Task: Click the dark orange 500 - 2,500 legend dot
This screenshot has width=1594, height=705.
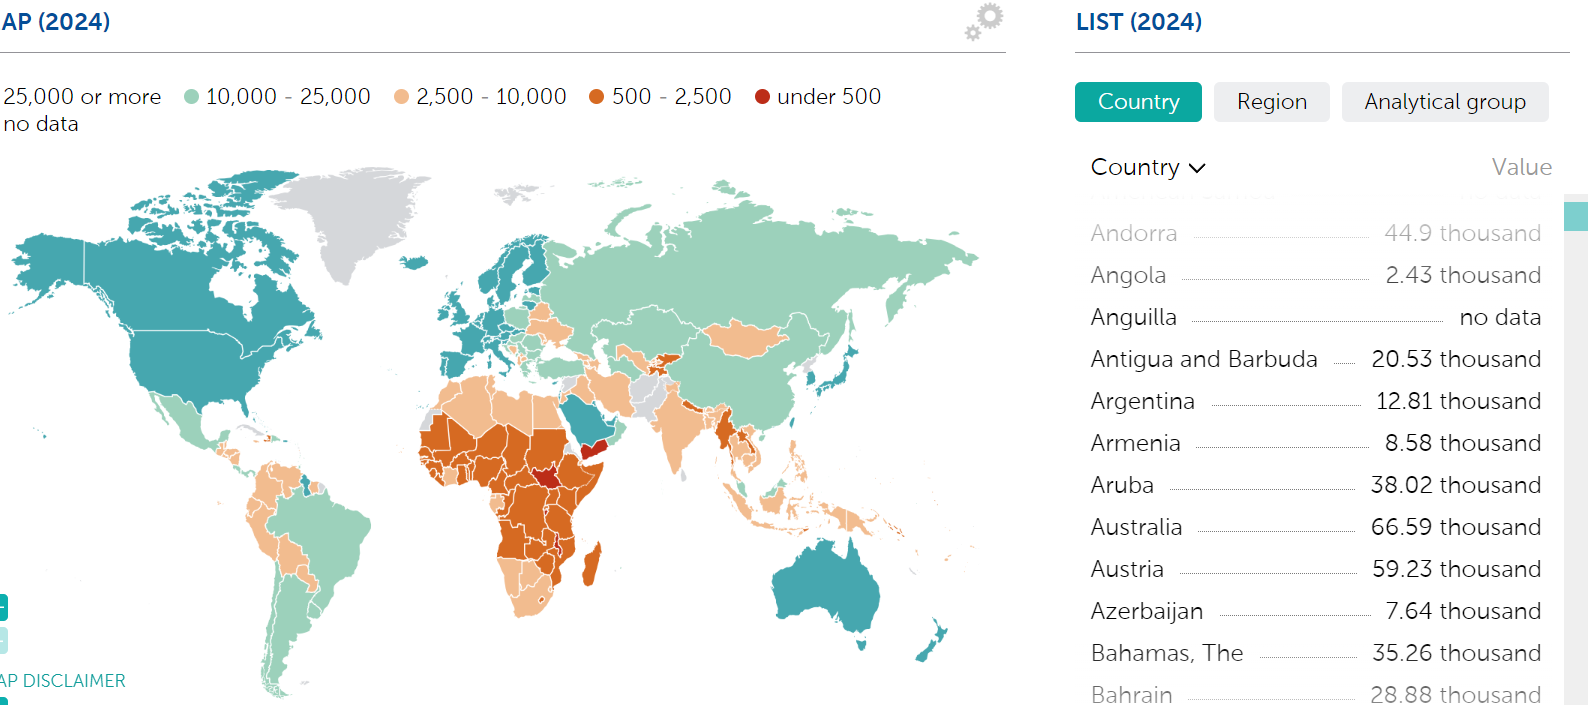Action: point(597,97)
